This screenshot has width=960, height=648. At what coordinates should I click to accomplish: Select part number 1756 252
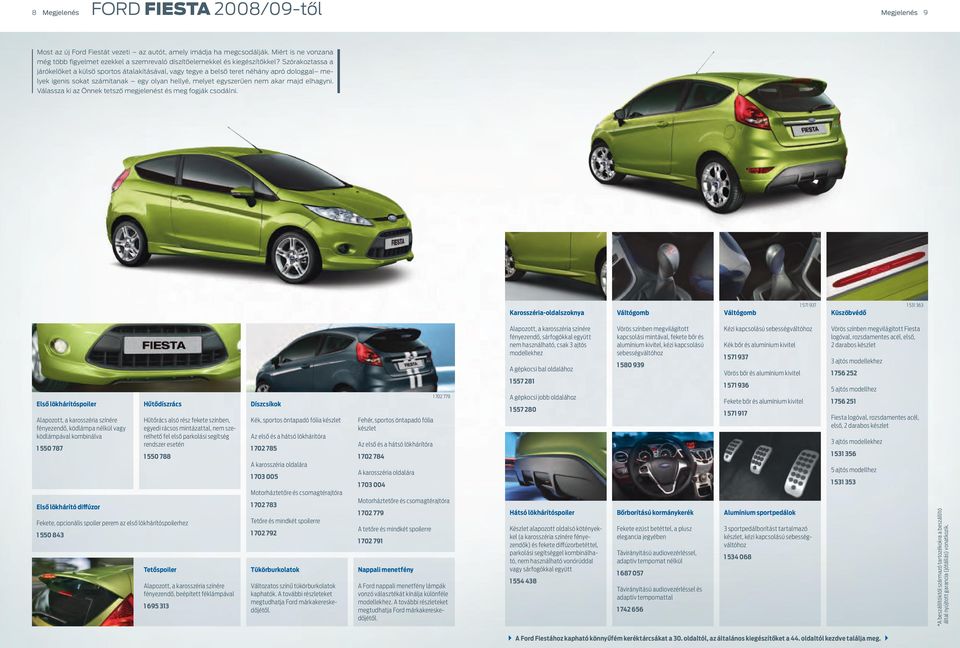coord(844,372)
